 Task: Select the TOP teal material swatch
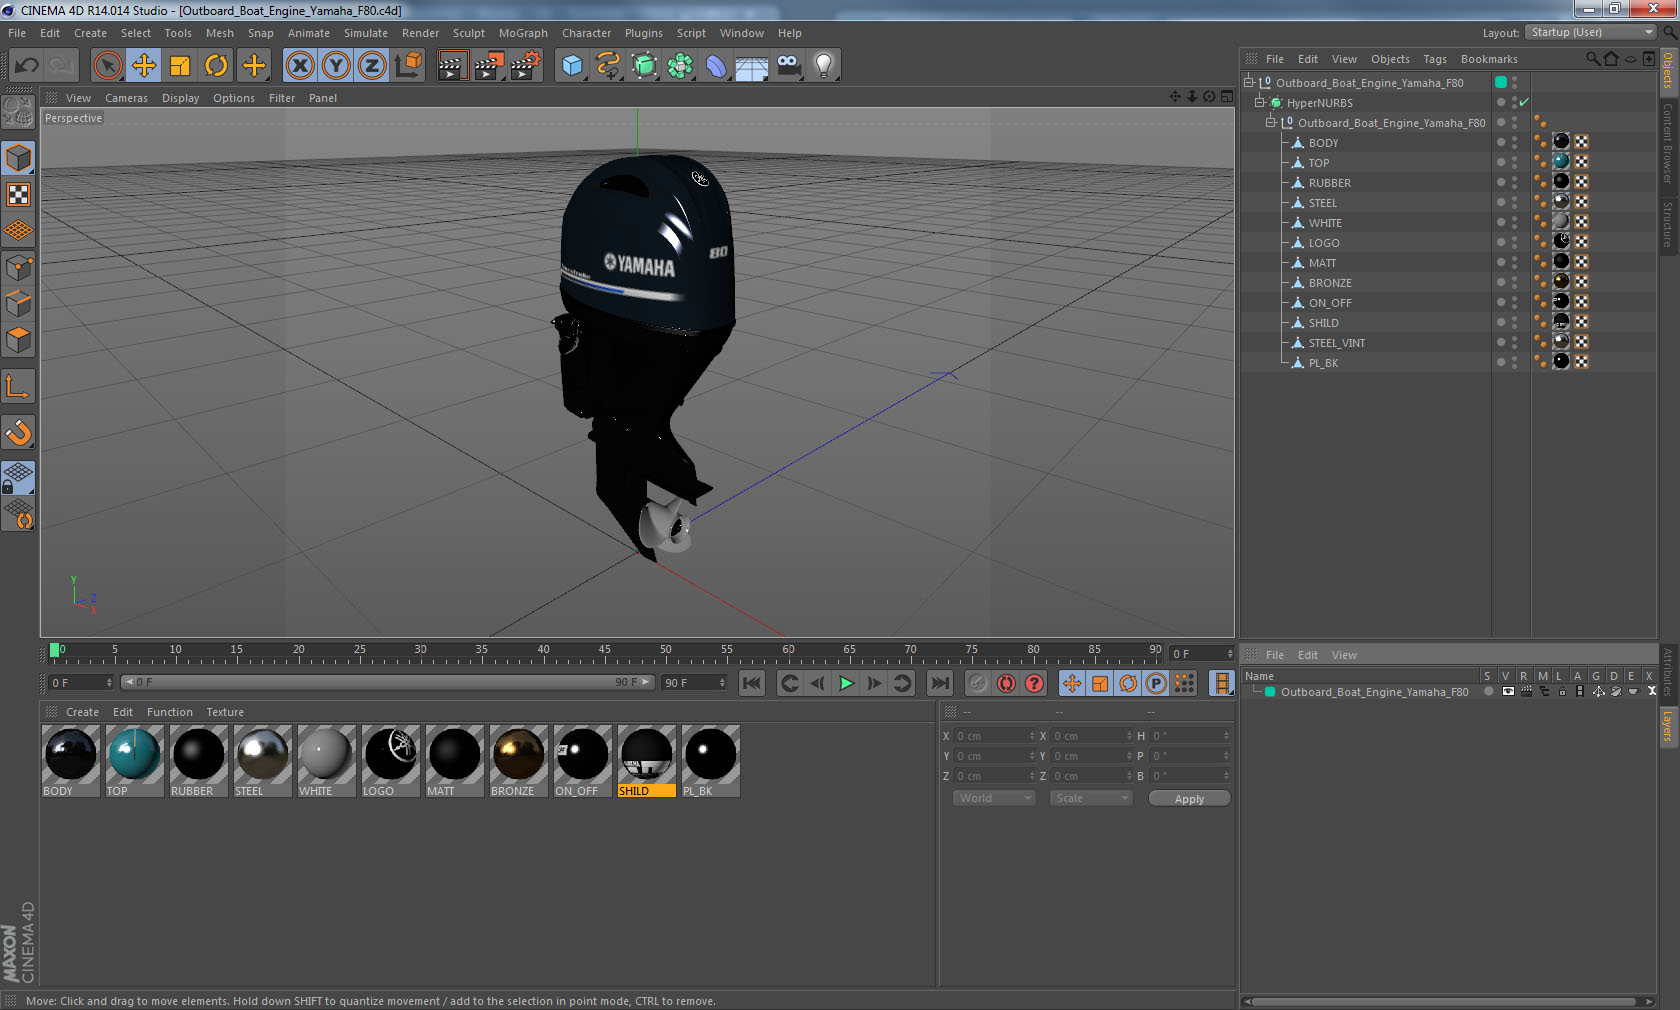134,754
